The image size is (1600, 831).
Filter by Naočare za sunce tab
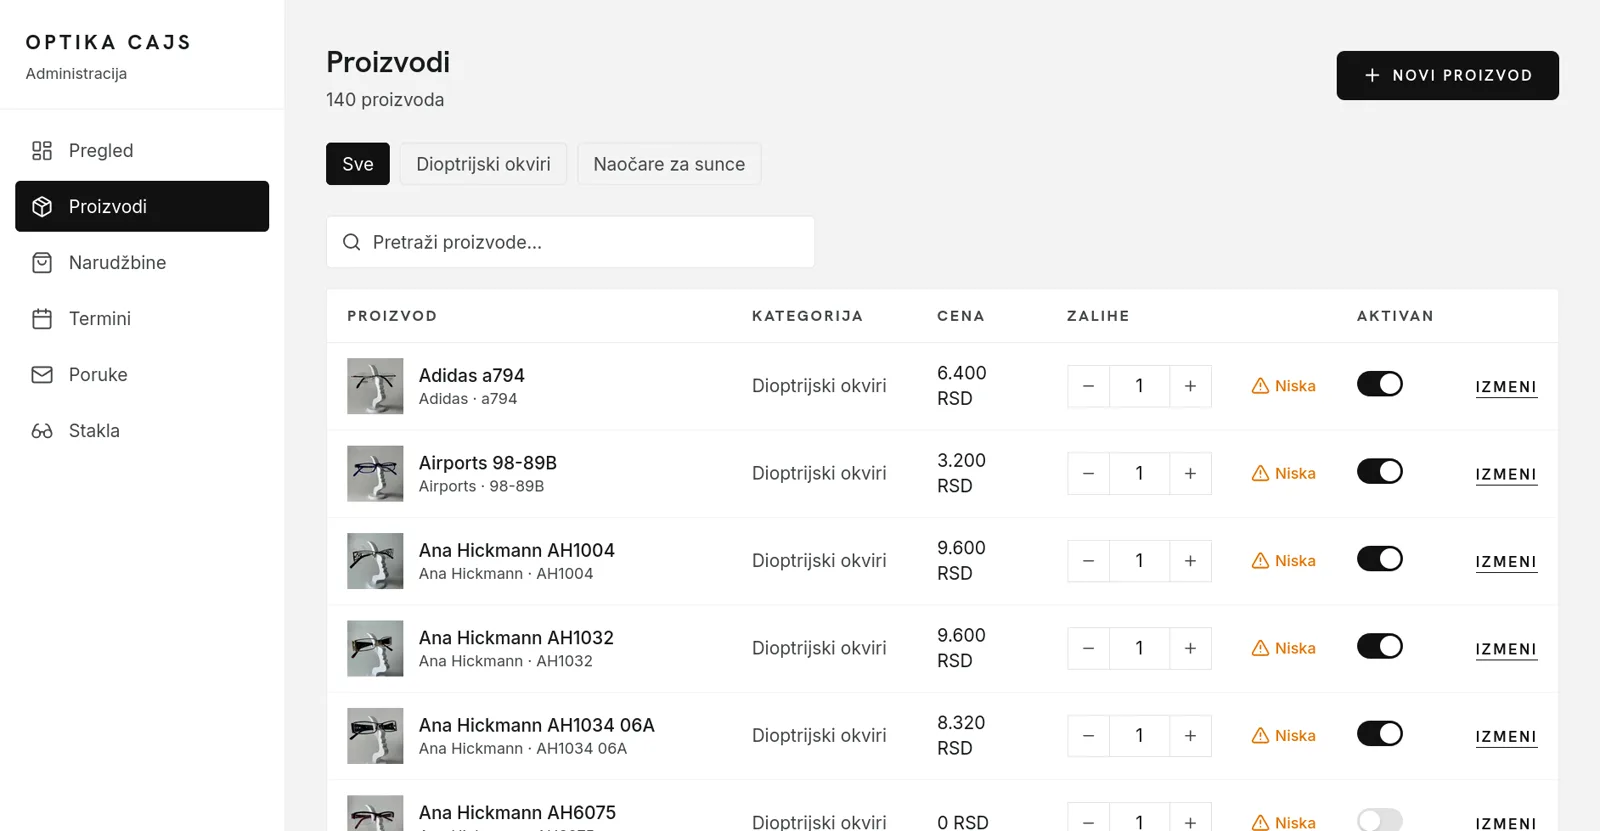pyautogui.click(x=669, y=164)
